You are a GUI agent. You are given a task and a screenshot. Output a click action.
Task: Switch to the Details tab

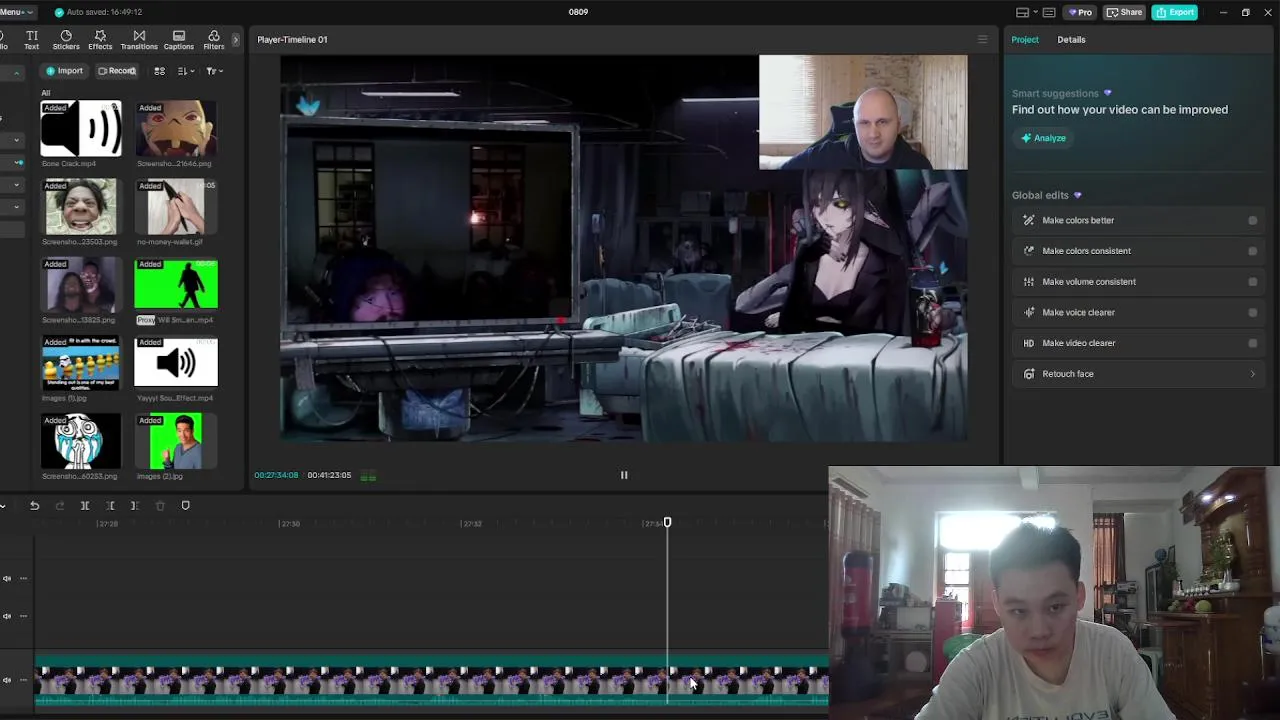(x=1071, y=40)
